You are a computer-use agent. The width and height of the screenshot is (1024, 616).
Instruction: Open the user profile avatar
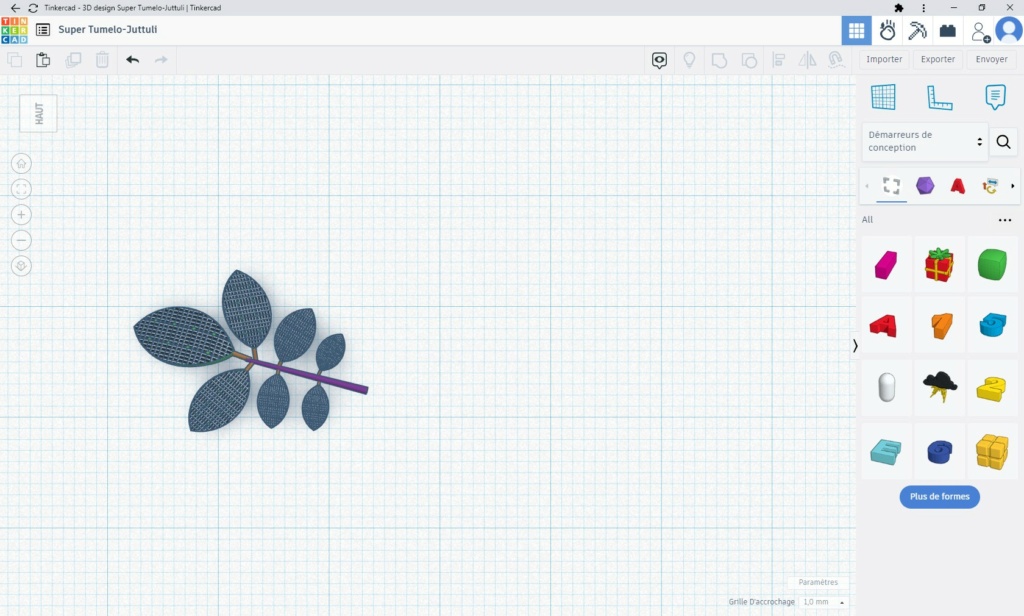click(1009, 30)
